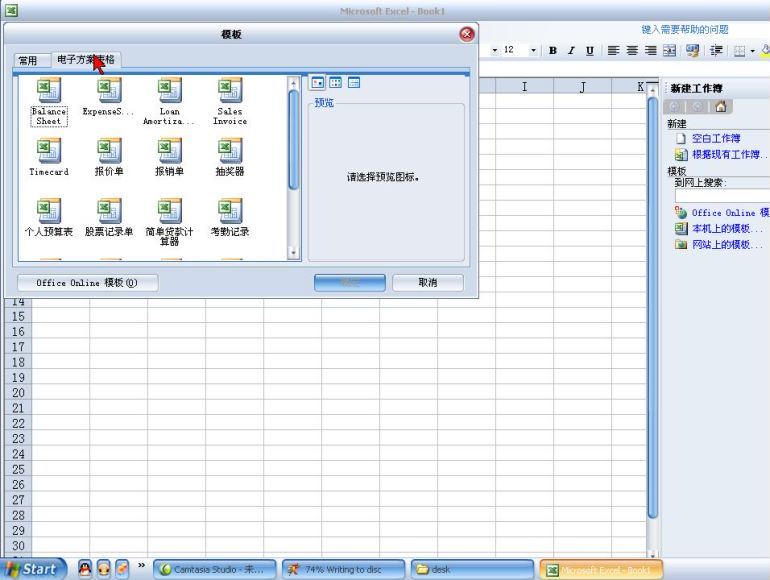Screen dimensions: 770x580
Task: Switch to Camtasia Studio taskbar item
Action: 215,570
